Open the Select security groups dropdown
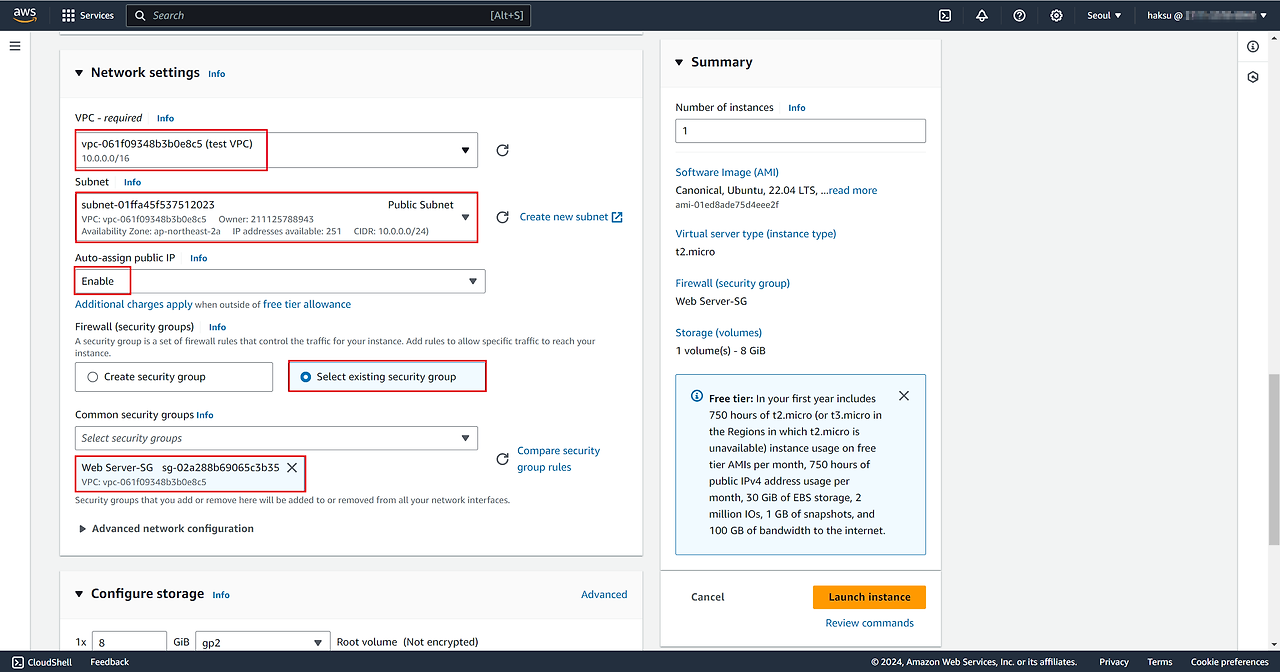 (x=276, y=438)
